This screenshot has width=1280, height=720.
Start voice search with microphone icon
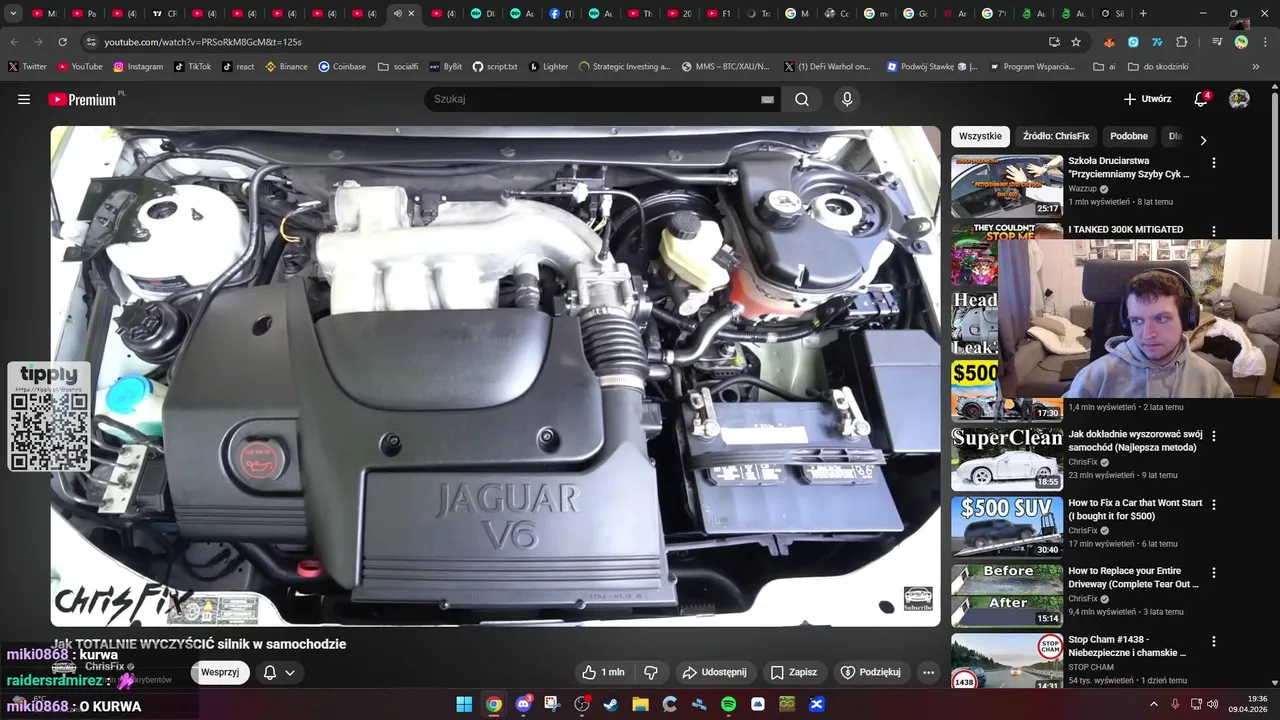coord(847,99)
